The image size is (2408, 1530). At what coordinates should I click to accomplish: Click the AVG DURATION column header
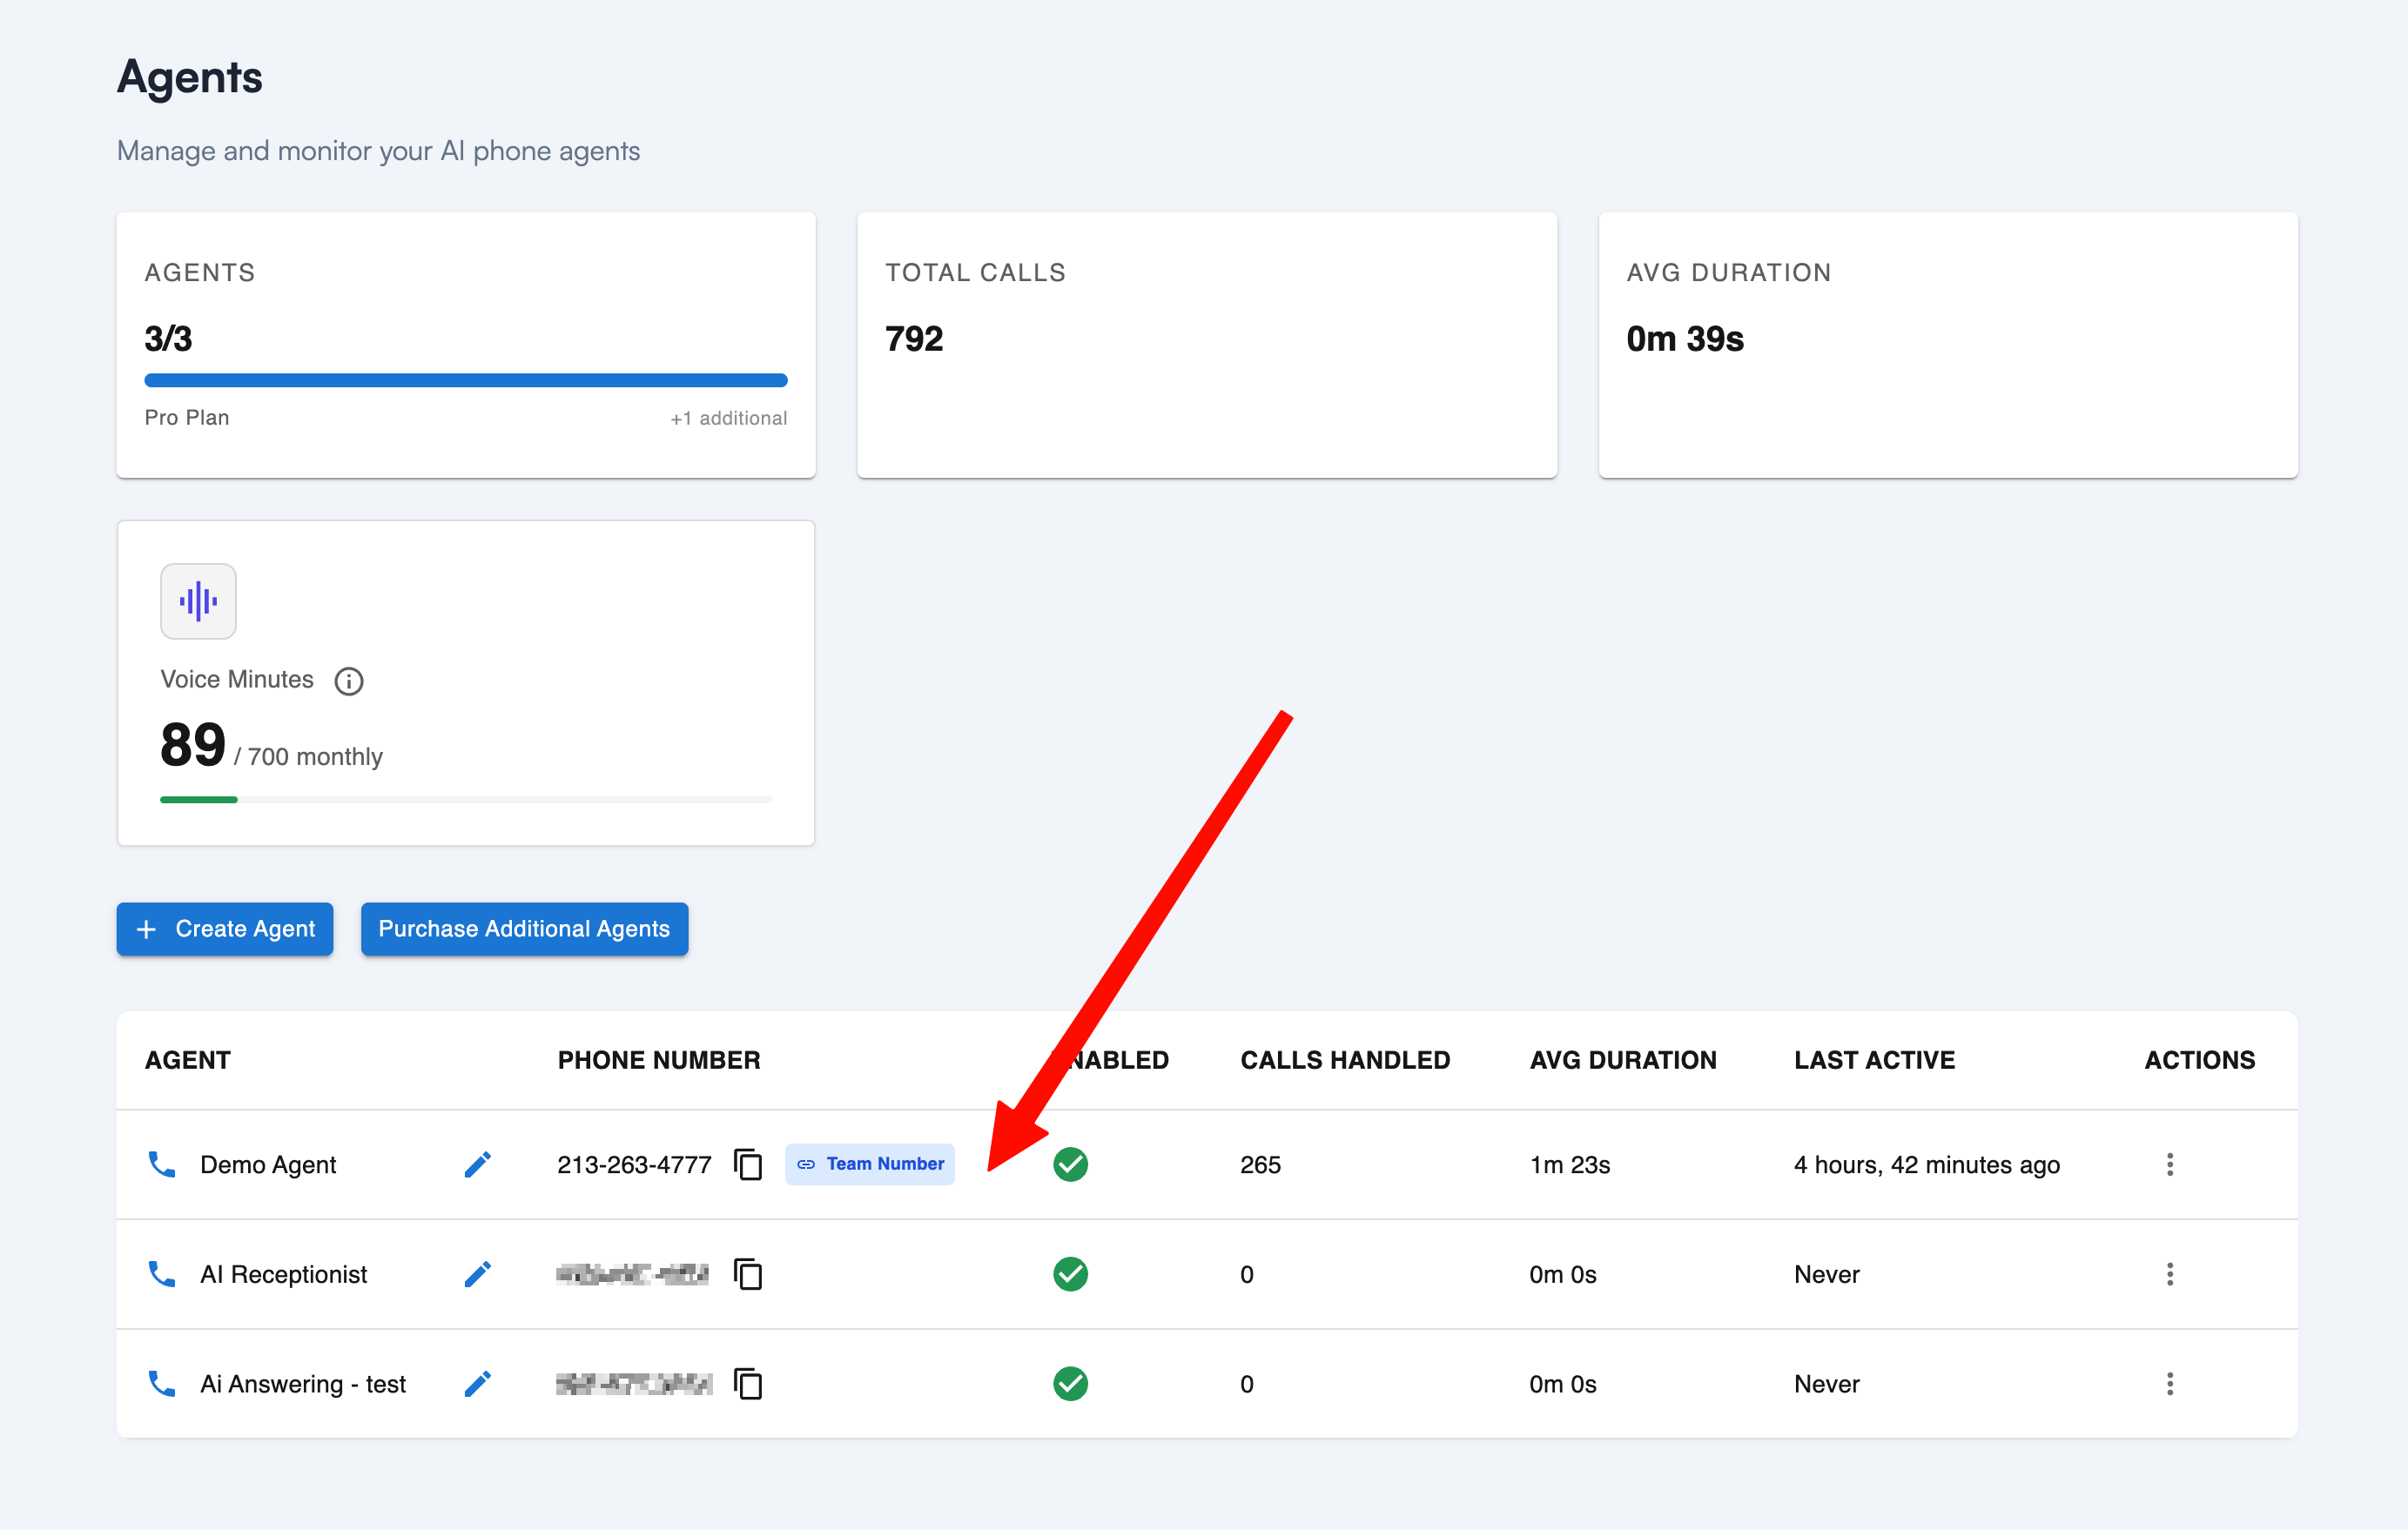pyautogui.click(x=1623, y=1060)
